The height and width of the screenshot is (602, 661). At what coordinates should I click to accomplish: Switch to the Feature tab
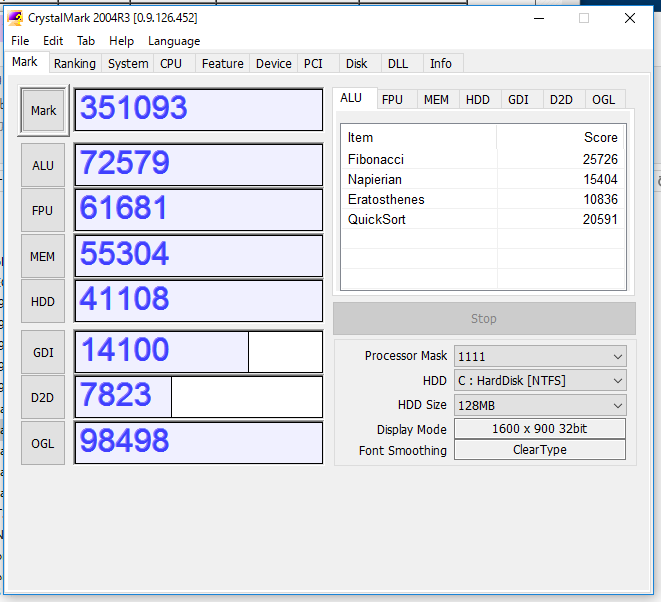(x=223, y=64)
